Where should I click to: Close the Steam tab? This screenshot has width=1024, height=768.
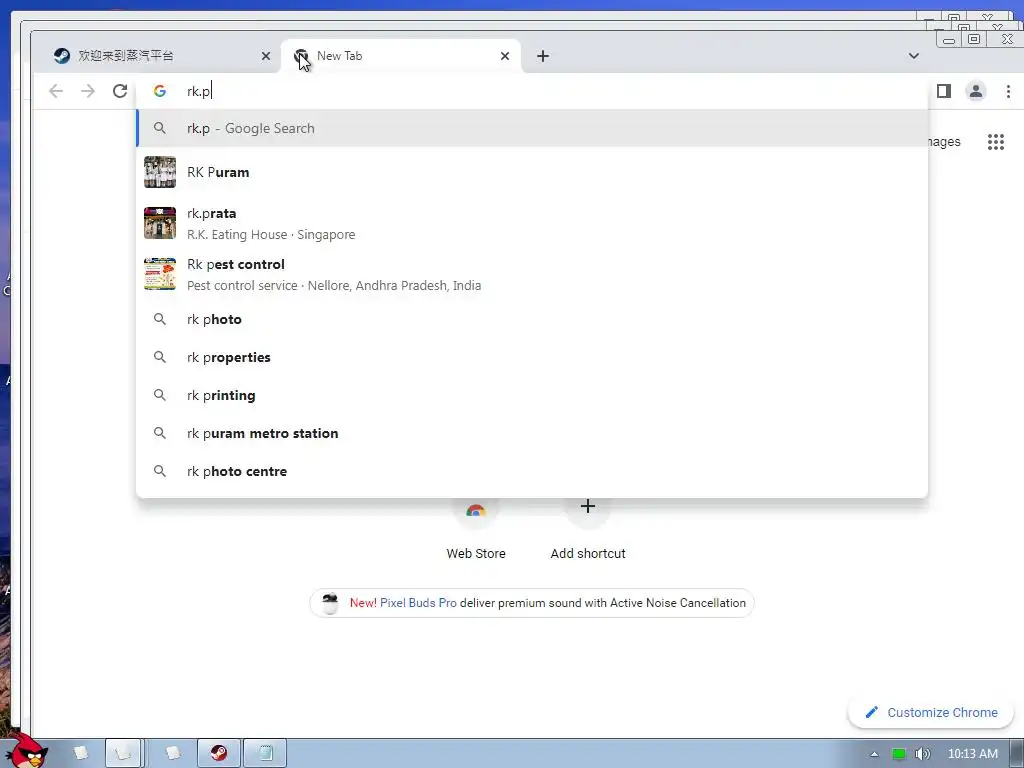click(266, 56)
